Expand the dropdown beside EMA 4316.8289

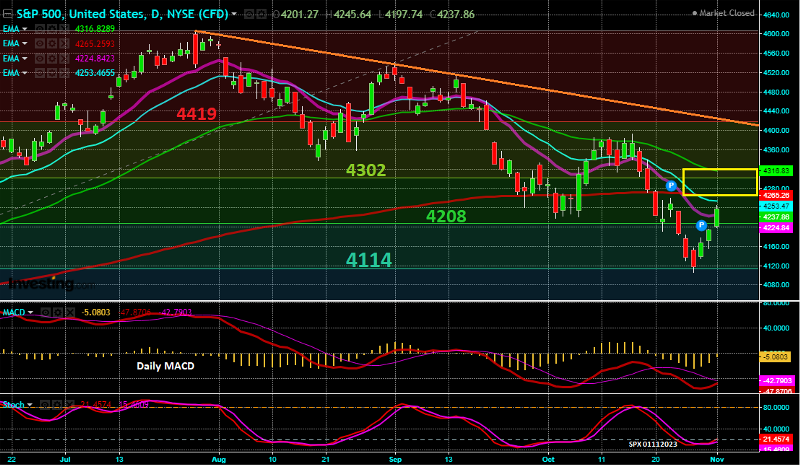coord(24,29)
